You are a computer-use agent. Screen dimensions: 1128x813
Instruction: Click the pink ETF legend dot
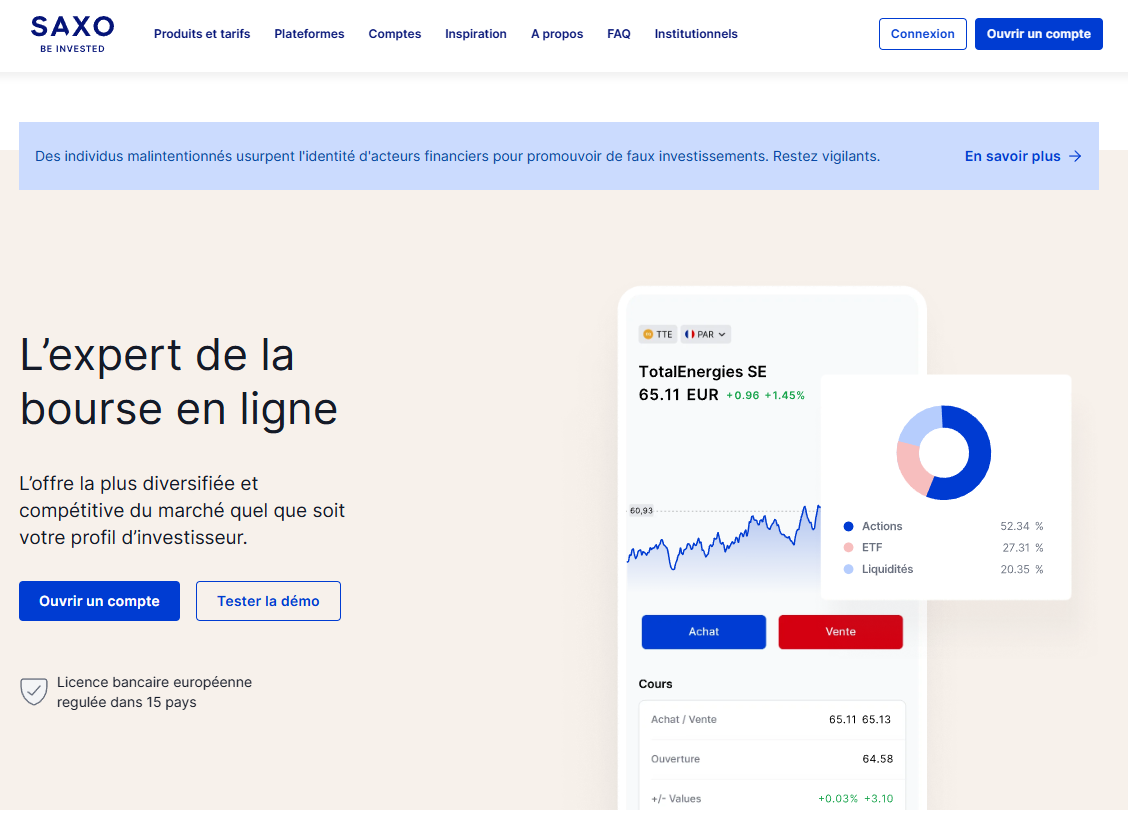(x=848, y=548)
